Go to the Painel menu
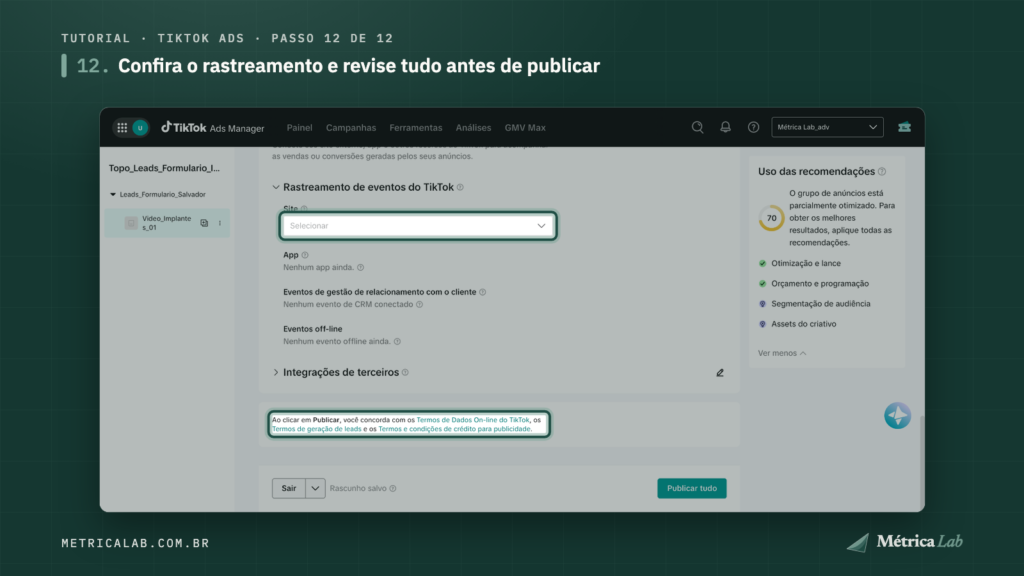 (x=300, y=128)
